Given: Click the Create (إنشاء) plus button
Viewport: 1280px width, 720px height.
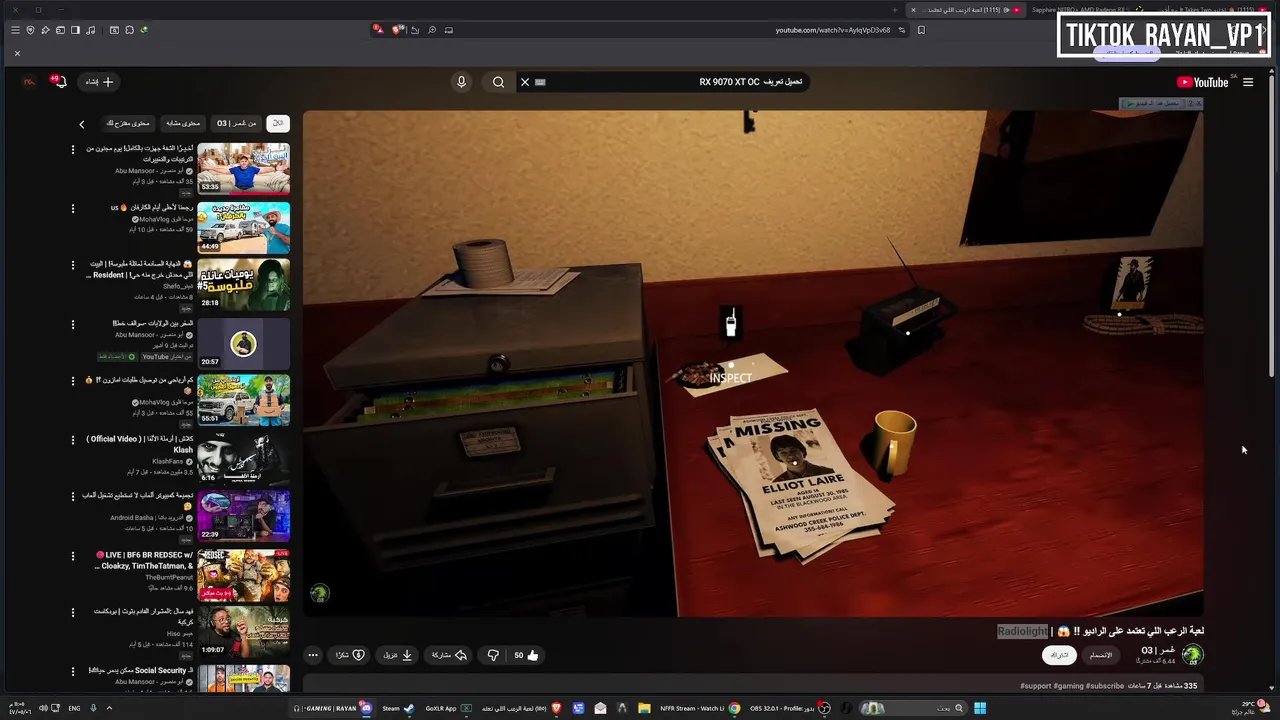Looking at the screenshot, I should pyautogui.click(x=100, y=82).
